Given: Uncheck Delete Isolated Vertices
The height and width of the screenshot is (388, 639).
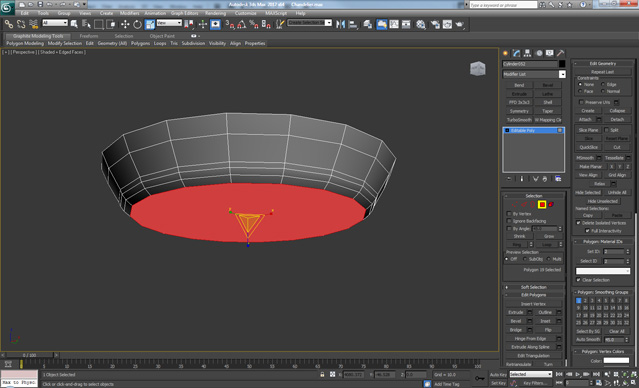Looking at the screenshot, I should [578, 223].
